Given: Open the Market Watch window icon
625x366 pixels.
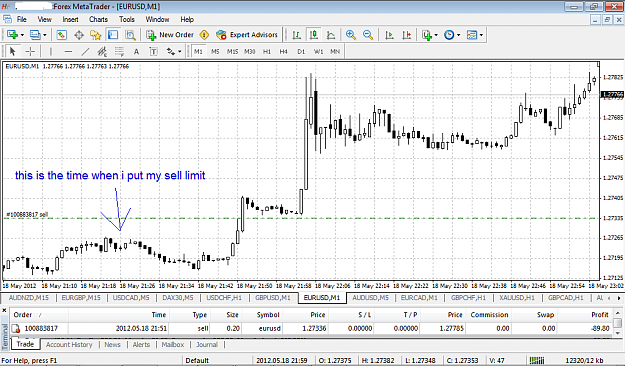Looking at the screenshot, I should tap(61, 35).
